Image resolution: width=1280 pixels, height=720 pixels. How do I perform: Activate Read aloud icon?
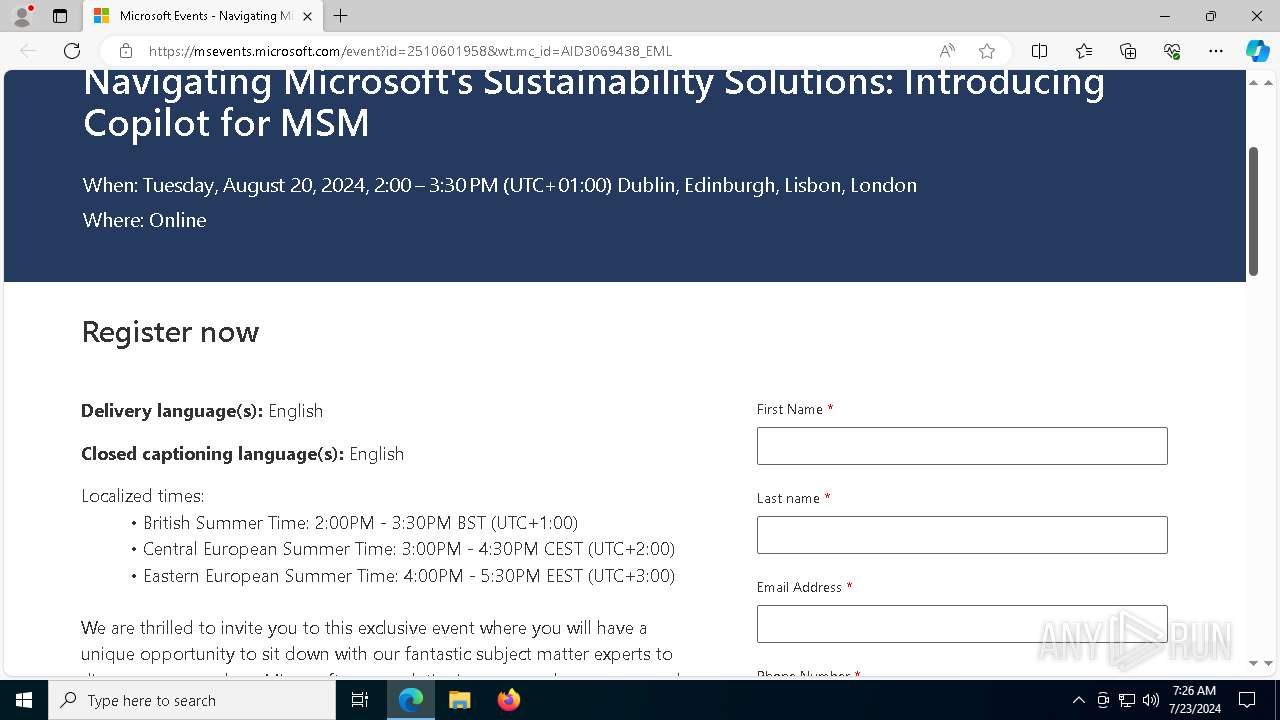947,51
